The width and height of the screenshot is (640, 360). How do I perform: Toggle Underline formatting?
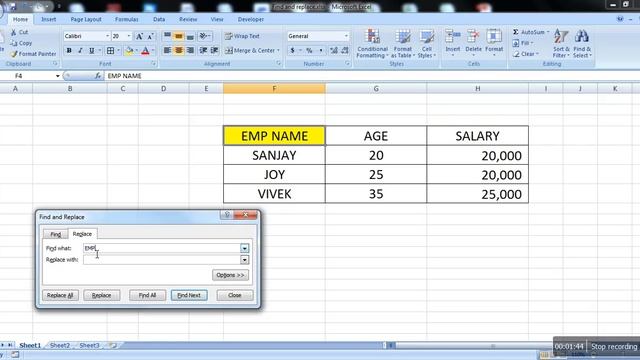click(91, 51)
